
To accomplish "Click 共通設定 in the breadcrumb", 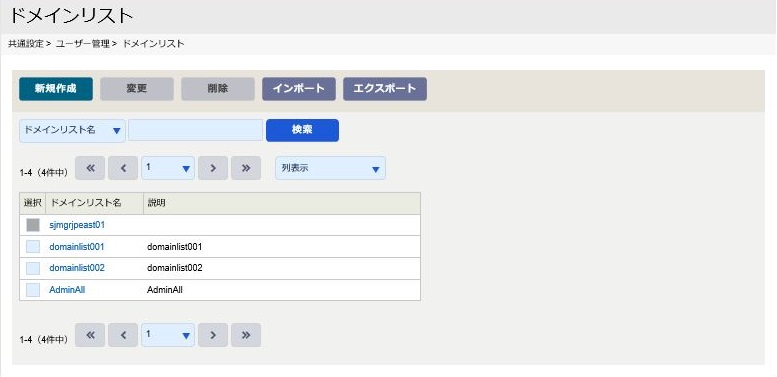I will point(26,44).
